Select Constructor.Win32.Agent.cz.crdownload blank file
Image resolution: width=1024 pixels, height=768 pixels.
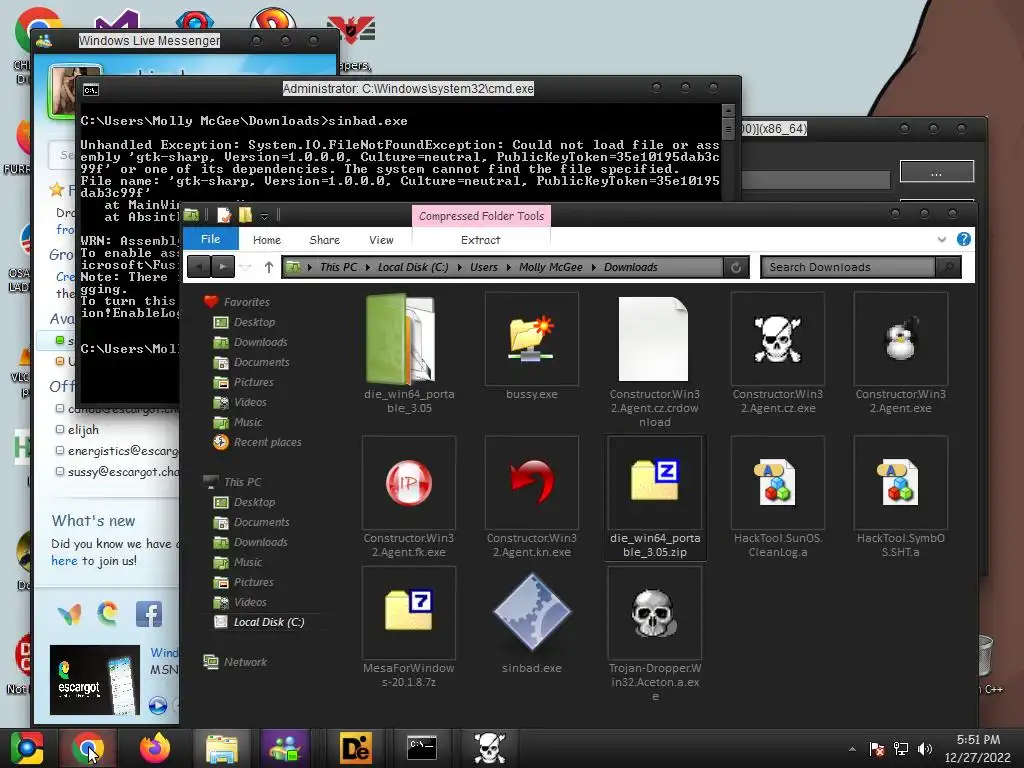[653, 339]
